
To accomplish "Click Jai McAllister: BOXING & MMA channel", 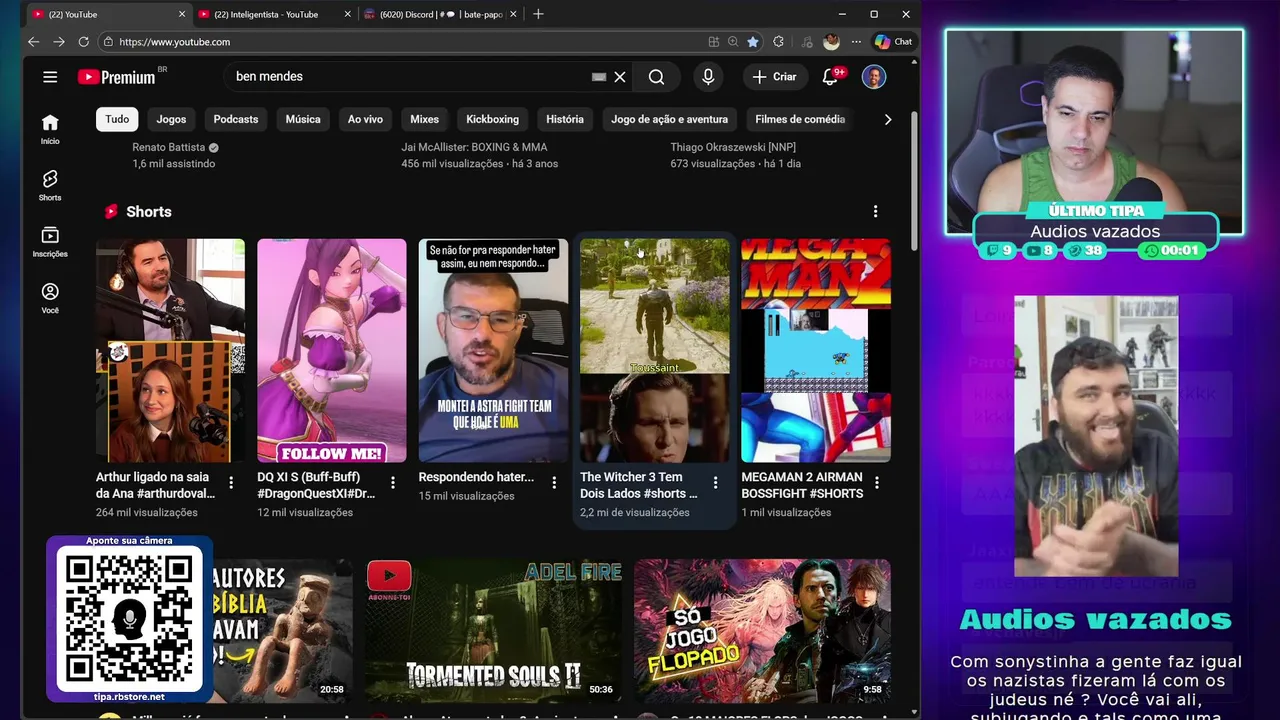I will pyautogui.click(x=474, y=147).
